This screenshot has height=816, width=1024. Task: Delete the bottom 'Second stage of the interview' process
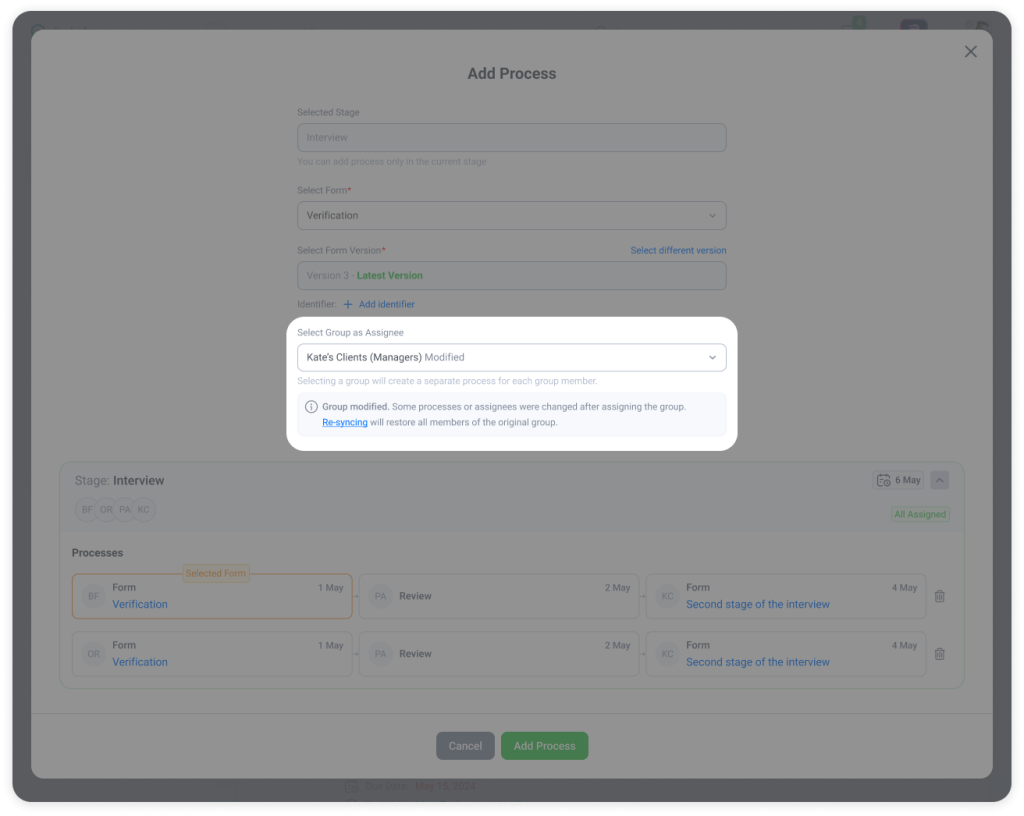coord(939,653)
